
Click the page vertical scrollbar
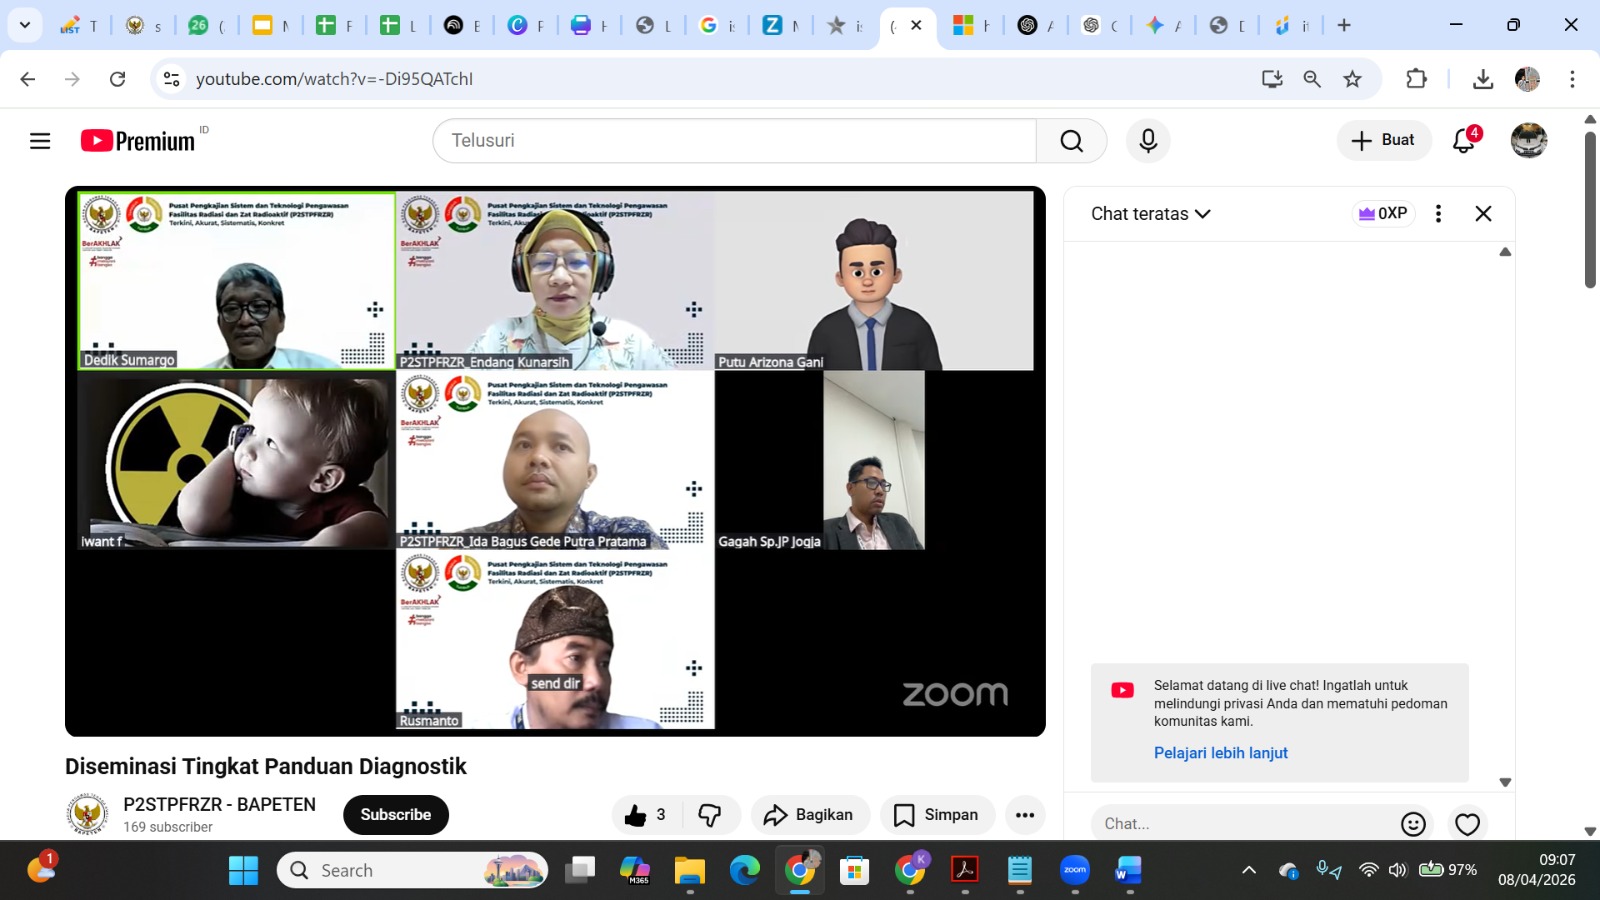pyautogui.click(x=1590, y=210)
